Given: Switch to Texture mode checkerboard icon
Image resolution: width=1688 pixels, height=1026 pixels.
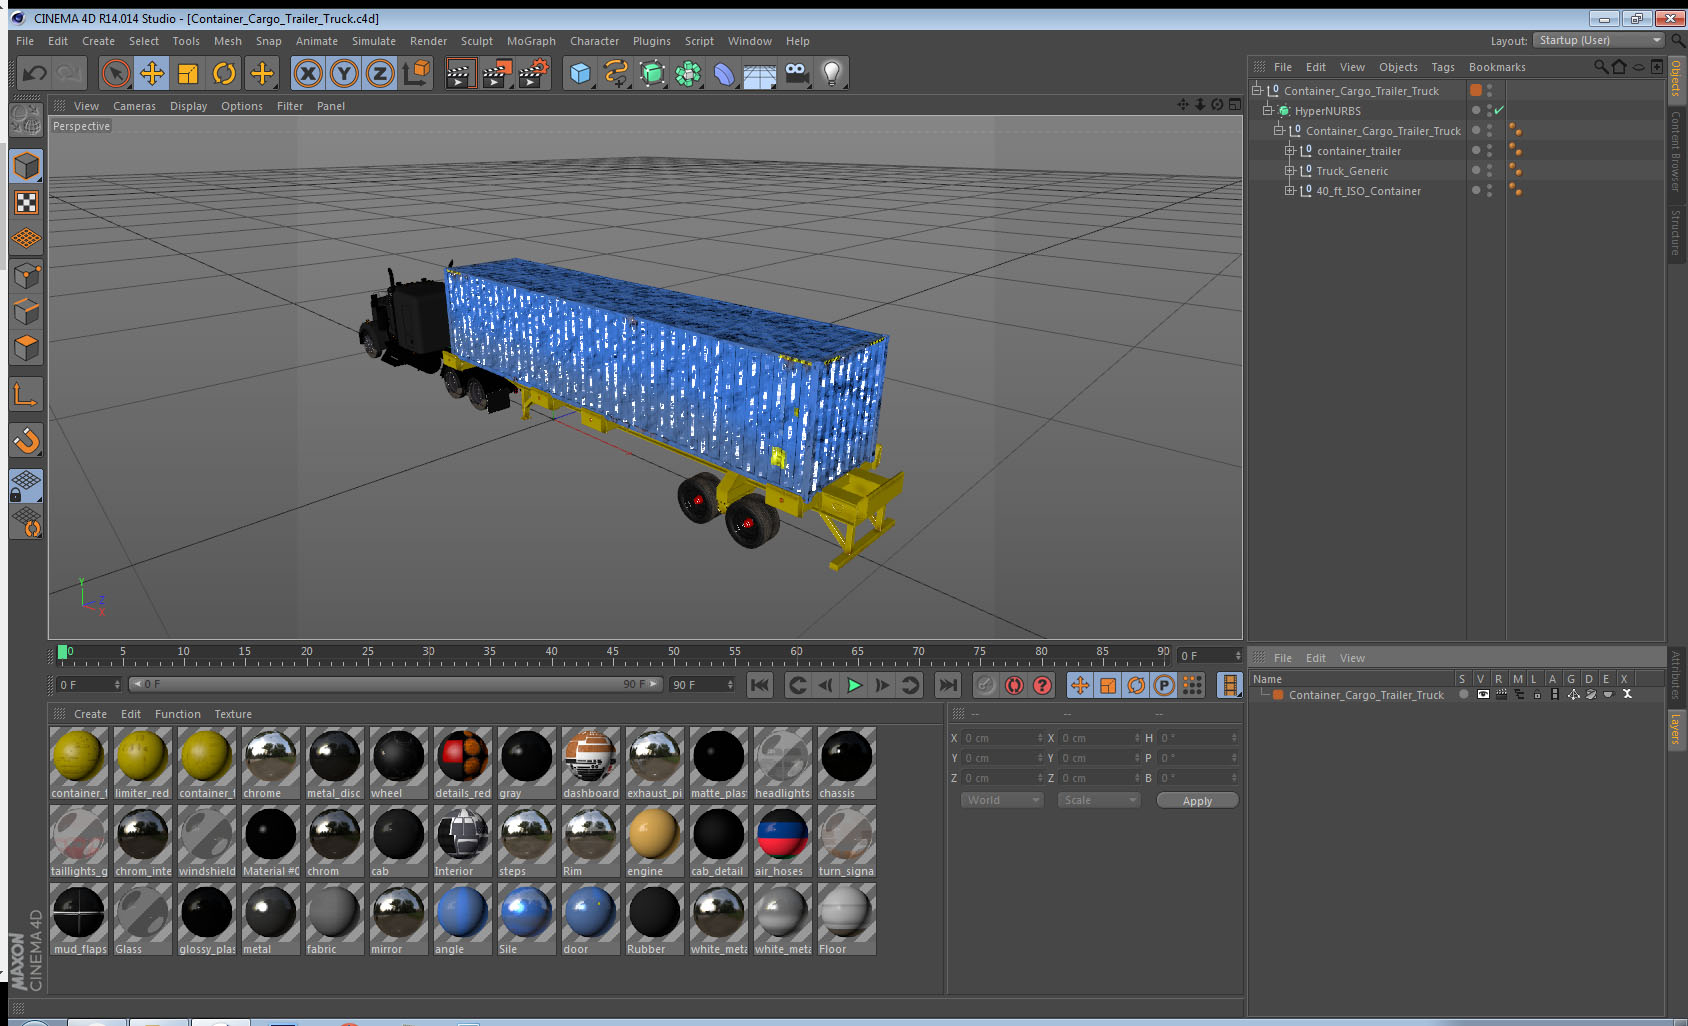Looking at the screenshot, I should 26,202.
